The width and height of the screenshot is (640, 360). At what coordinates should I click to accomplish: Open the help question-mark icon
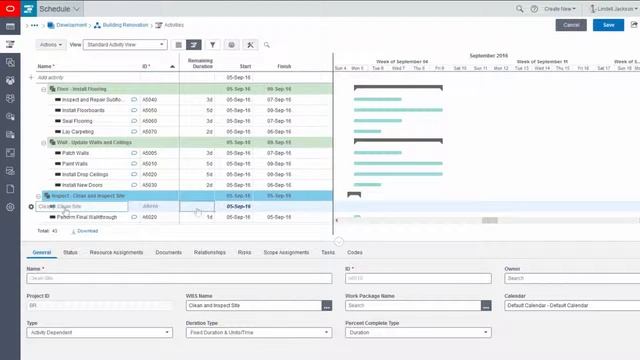coord(534,9)
